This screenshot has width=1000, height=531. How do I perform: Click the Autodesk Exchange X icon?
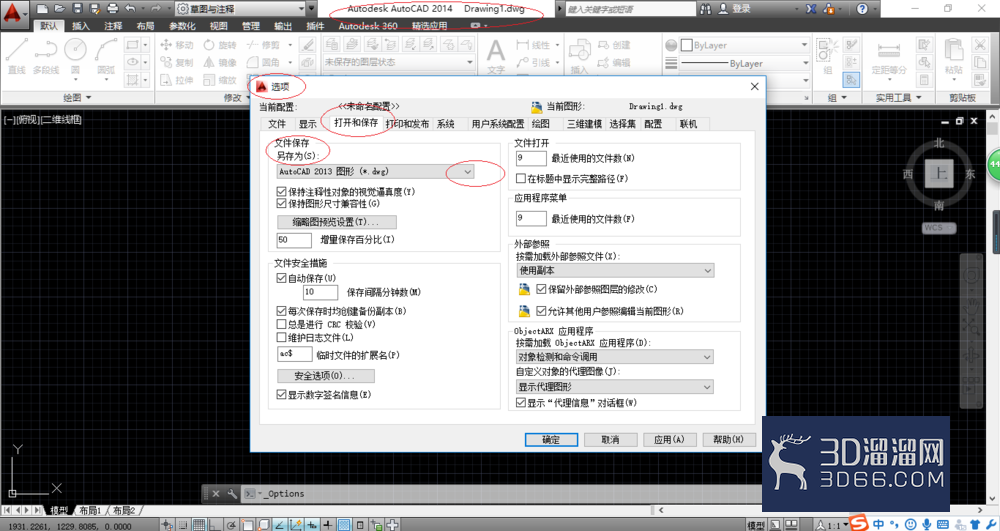[811, 9]
